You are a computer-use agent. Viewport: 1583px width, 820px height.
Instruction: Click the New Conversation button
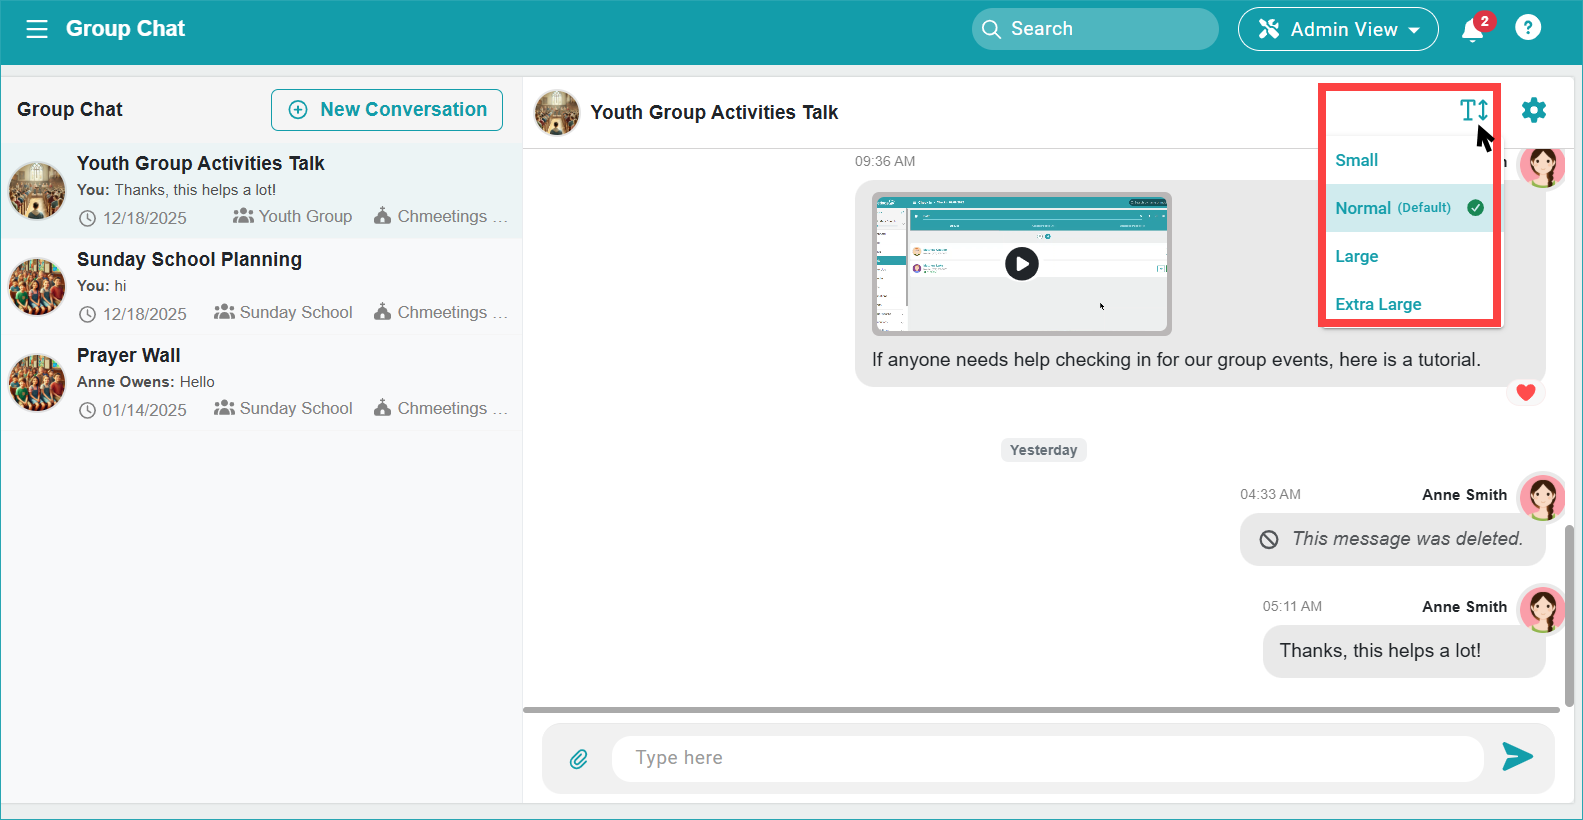pyautogui.click(x=387, y=110)
